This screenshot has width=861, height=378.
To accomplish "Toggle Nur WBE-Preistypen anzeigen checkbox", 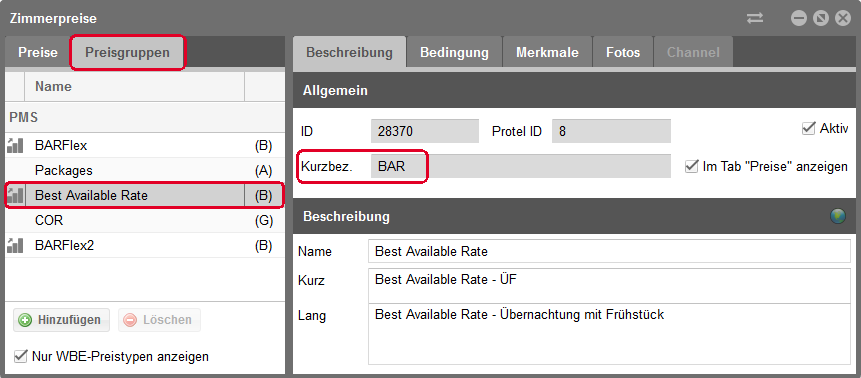I will pos(20,356).
